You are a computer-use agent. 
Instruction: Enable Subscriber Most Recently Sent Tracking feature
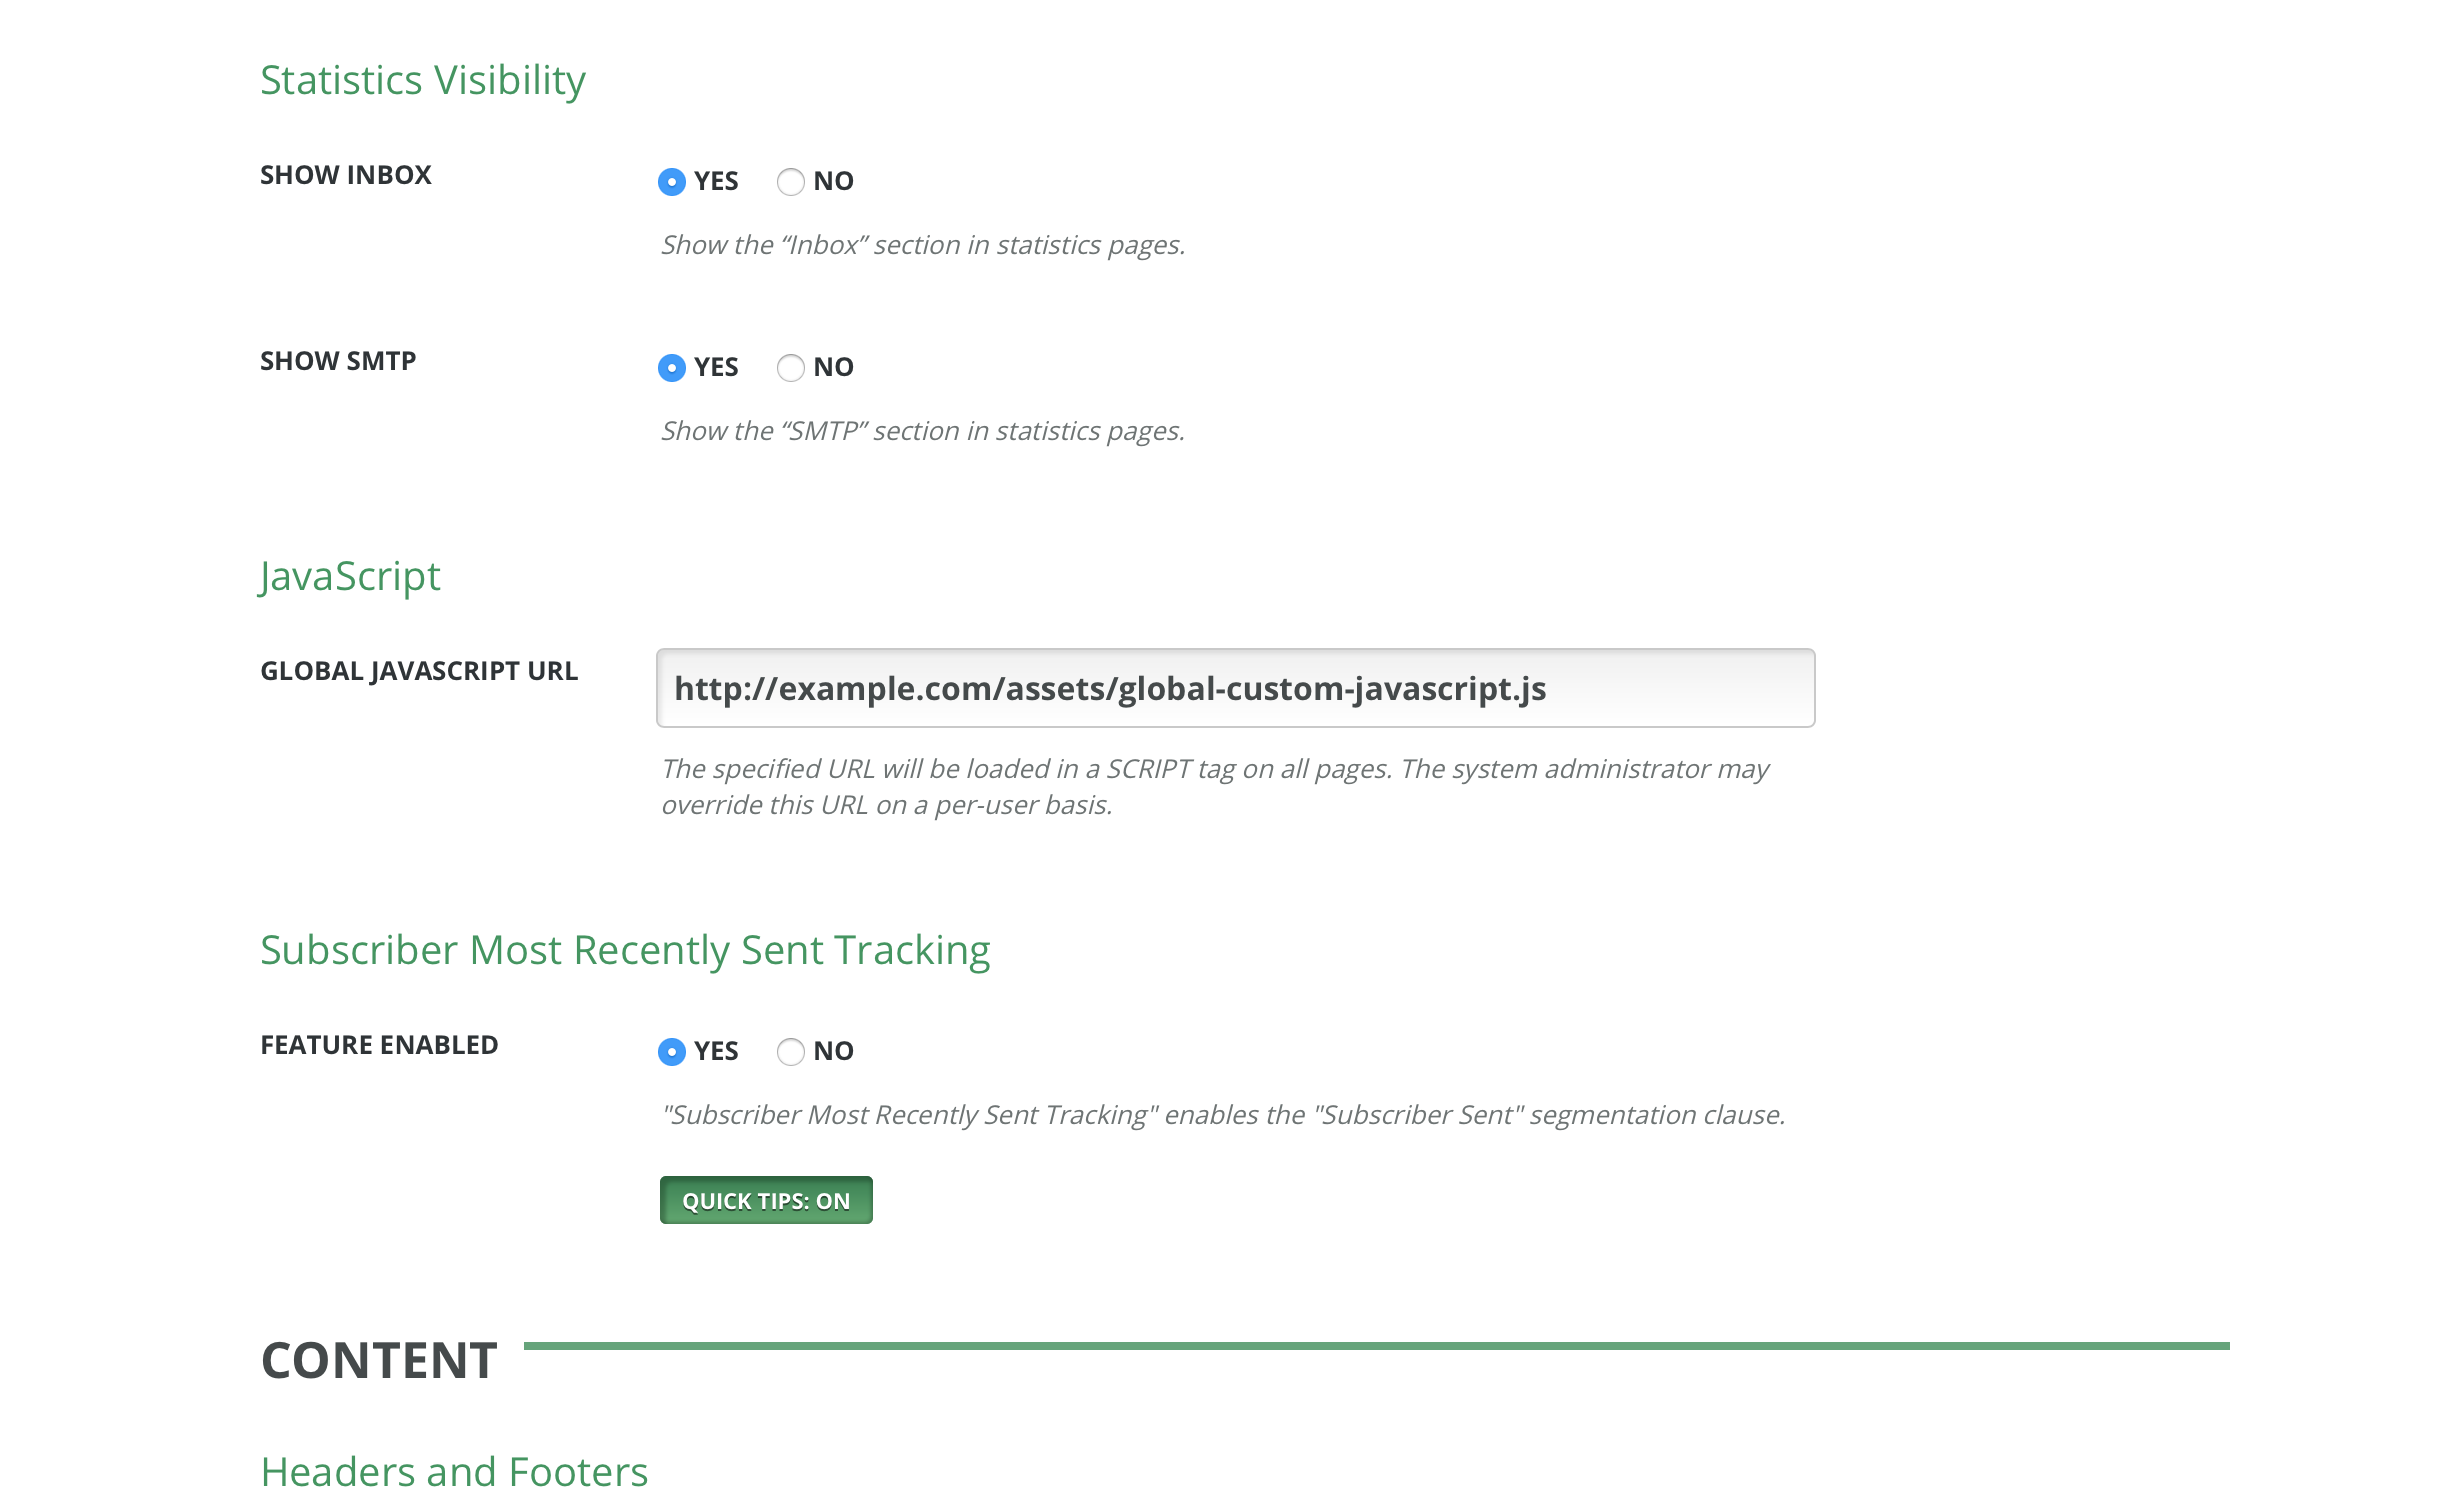coord(672,1052)
